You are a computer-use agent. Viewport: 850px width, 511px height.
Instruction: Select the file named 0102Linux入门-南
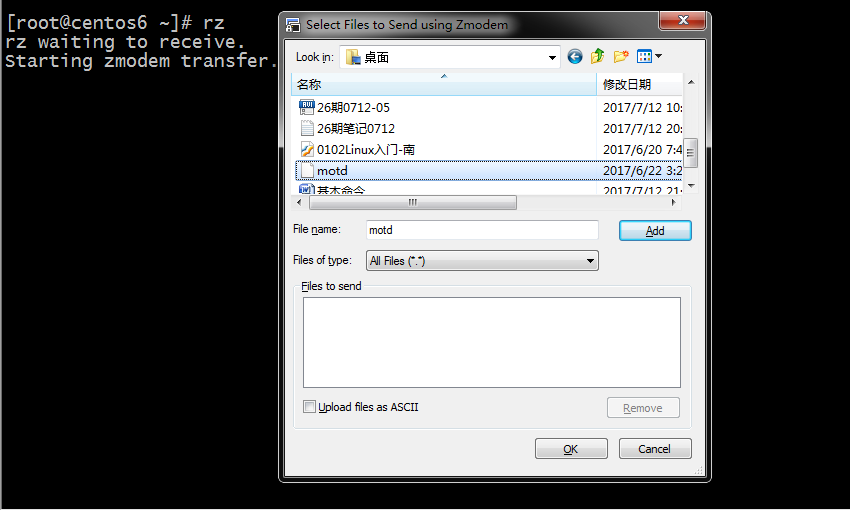point(366,150)
